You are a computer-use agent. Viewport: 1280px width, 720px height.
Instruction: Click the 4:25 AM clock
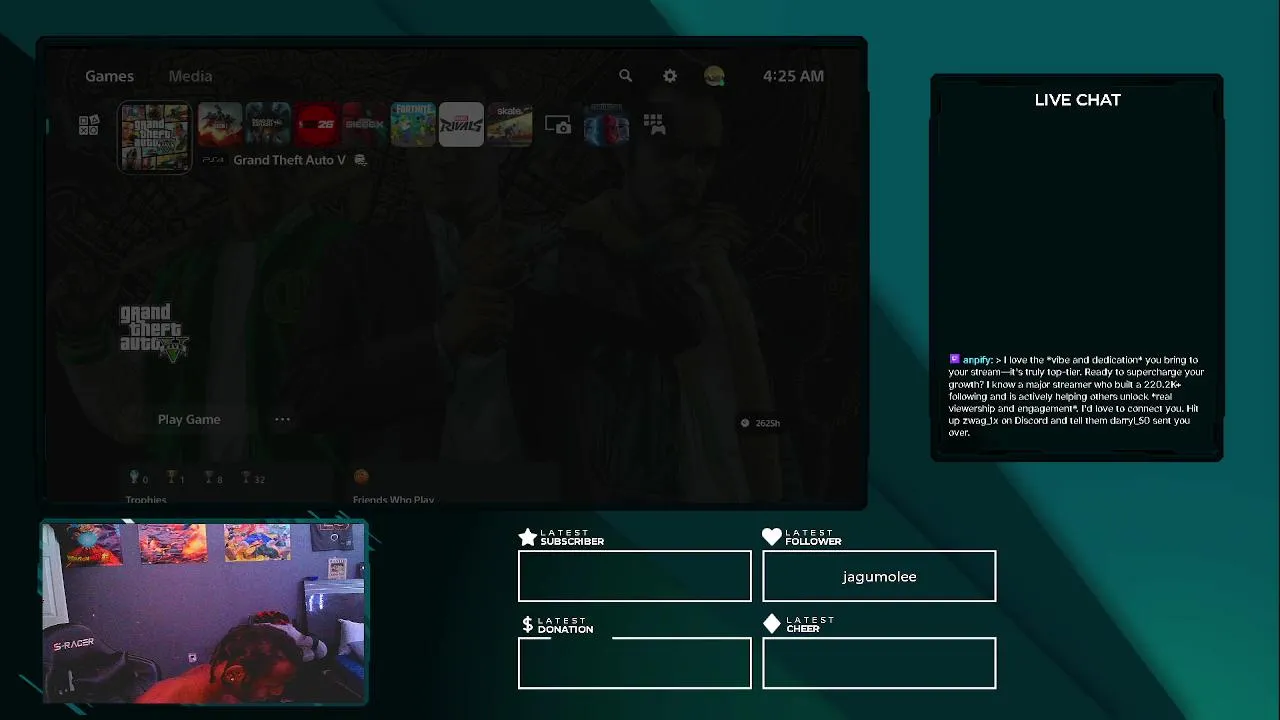coord(793,76)
